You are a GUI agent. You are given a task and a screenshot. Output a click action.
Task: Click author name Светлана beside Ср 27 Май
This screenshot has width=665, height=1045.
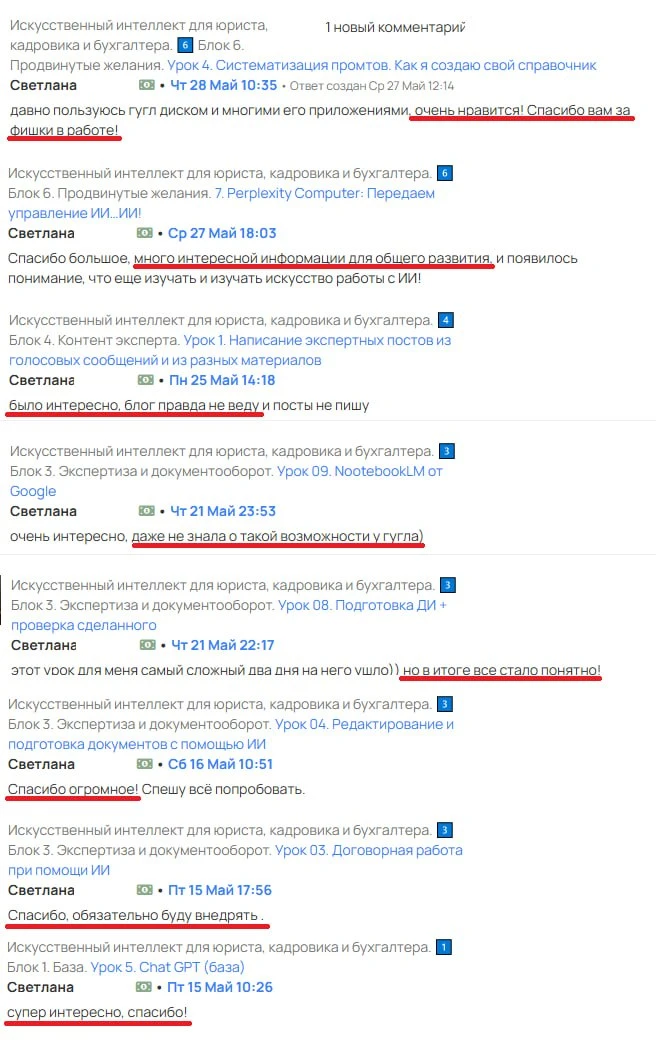click(x=41, y=233)
